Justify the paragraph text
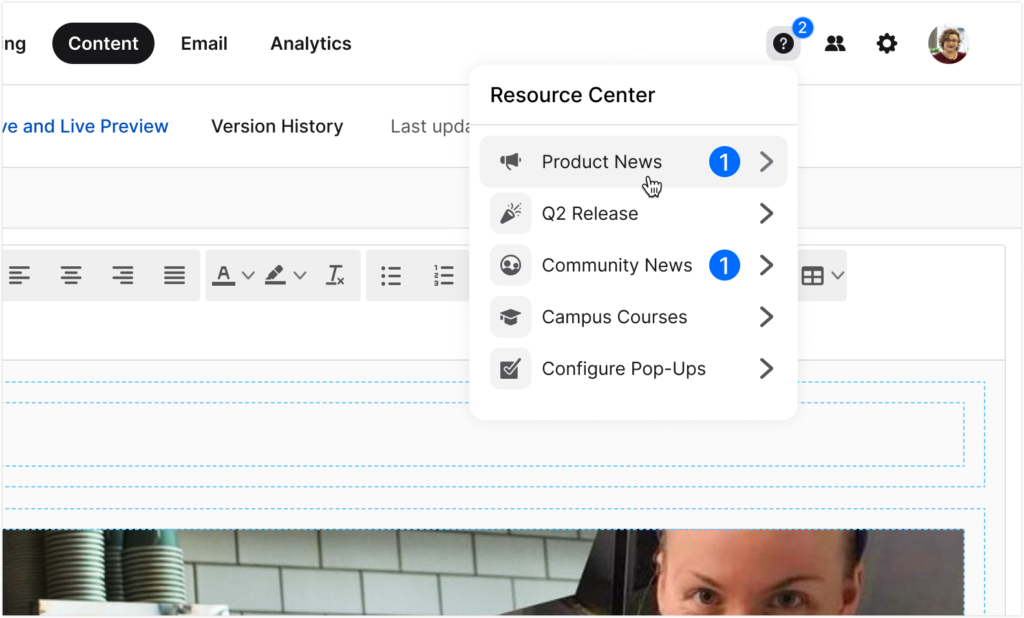This screenshot has width=1024, height=618. [x=174, y=275]
